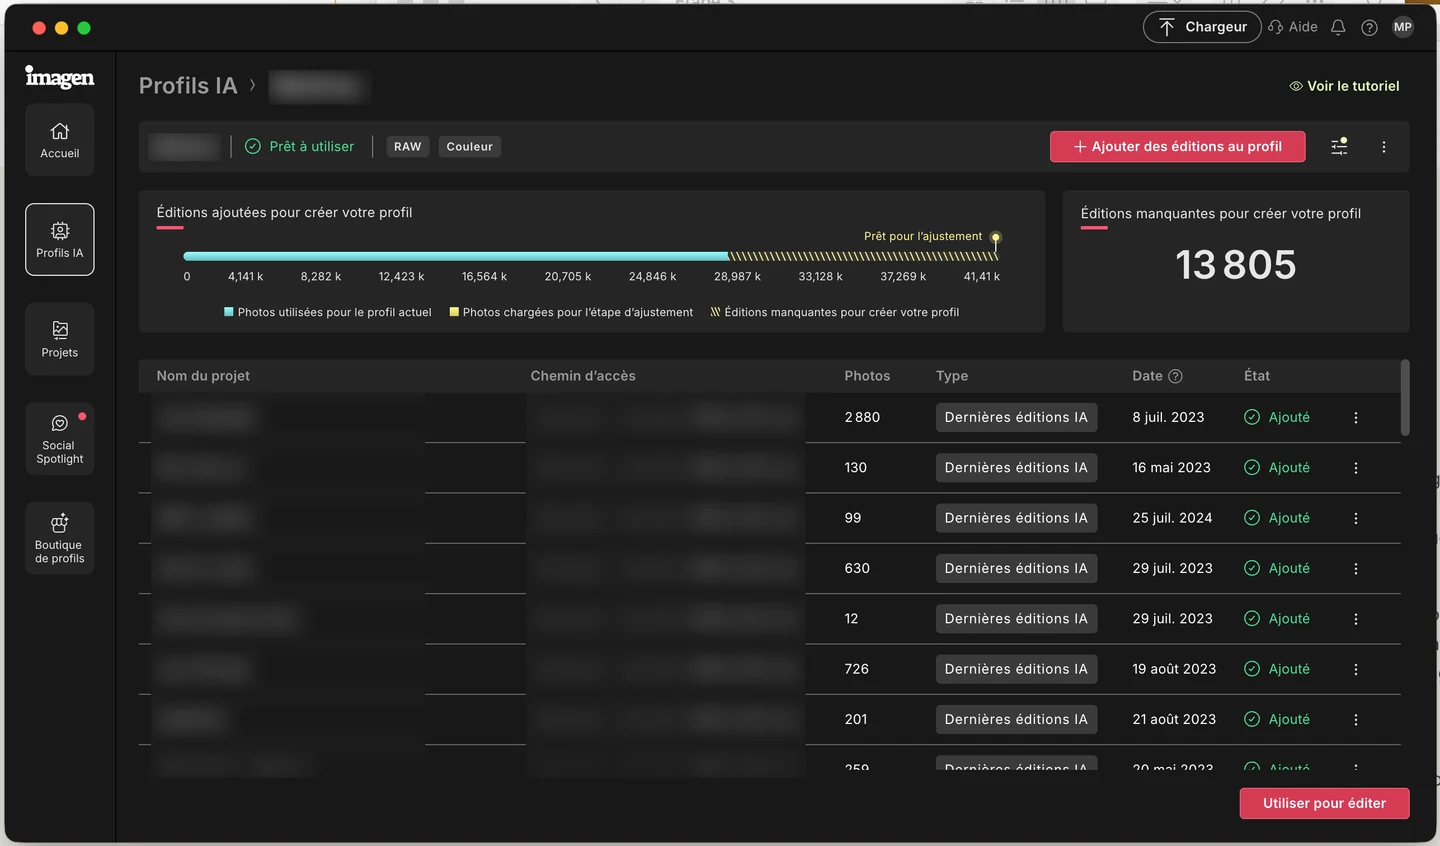Screen dimensions: 1440x846
Task: Open row options for 25 juil. 2024 project
Action: 1356,518
